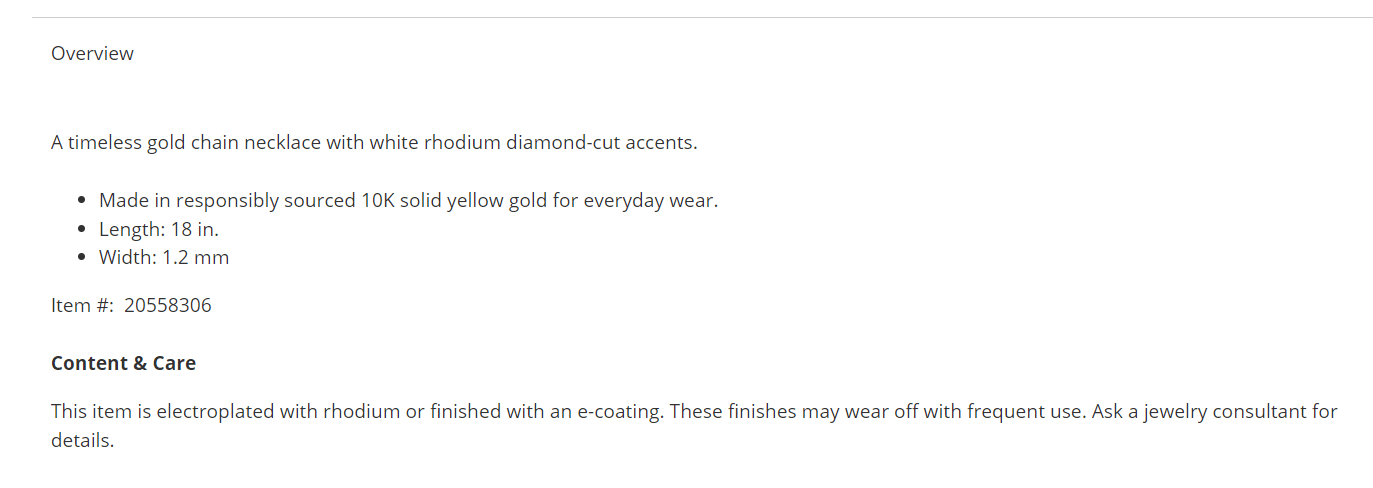Click the bullet dot before "Width"
The height and width of the screenshot is (488, 1373).
coord(81,258)
